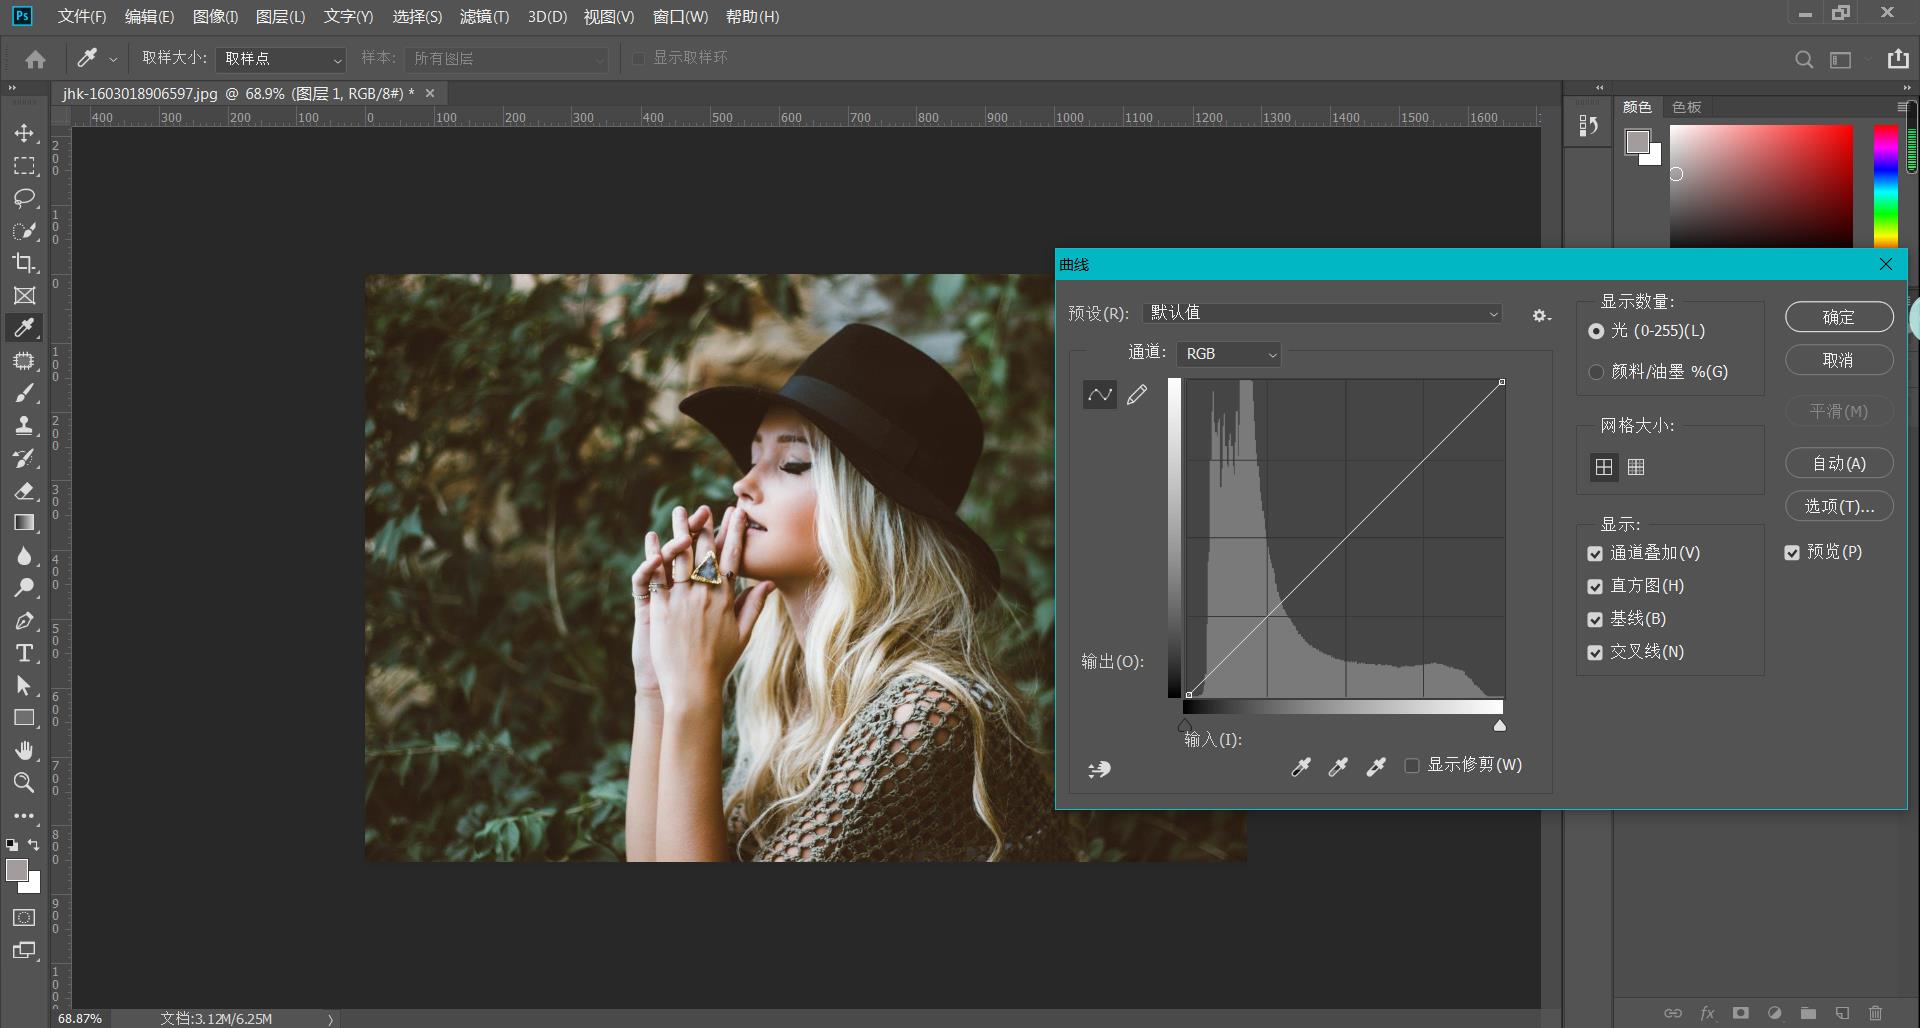The width and height of the screenshot is (1920, 1028).
Task: Select the Zoom tool in toolbar
Action: [x=24, y=783]
